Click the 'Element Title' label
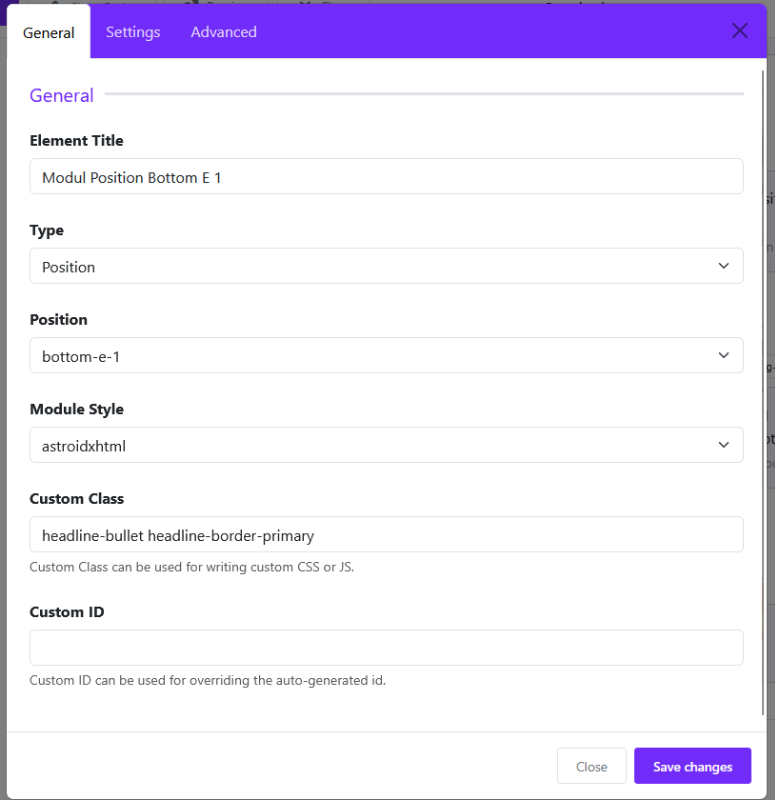This screenshot has height=800, width=775. [x=77, y=141]
